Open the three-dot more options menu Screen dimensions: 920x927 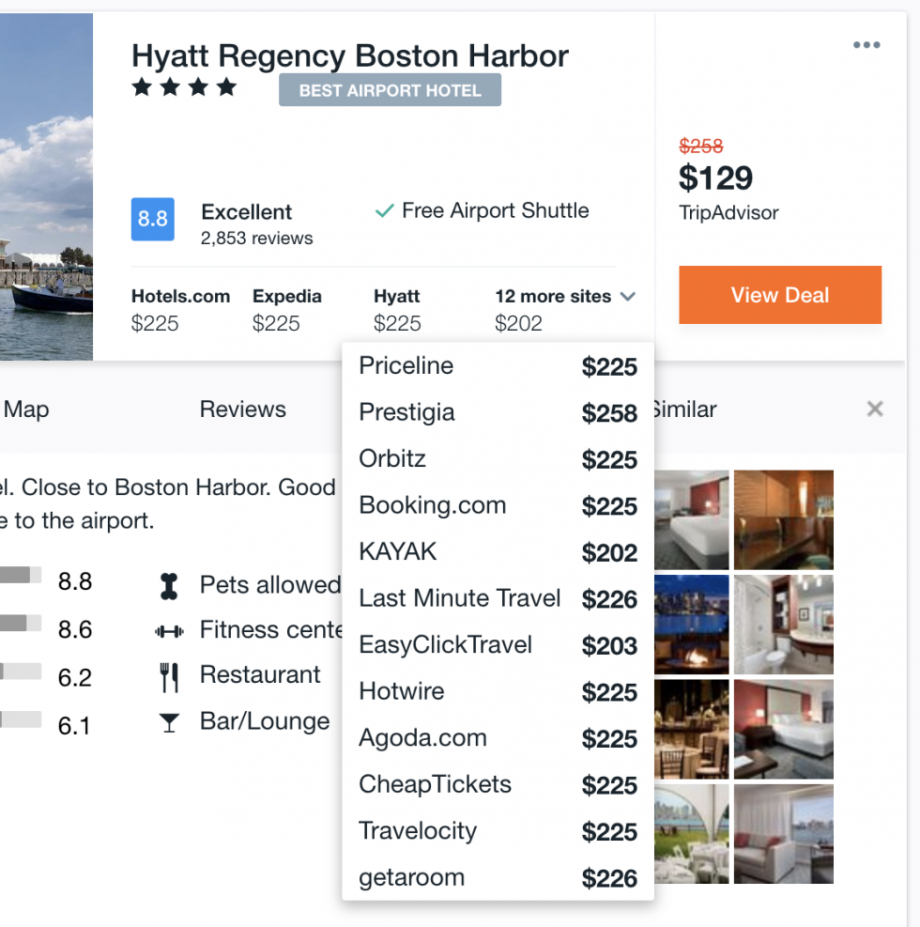pyautogui.click(x=866, y=46)
